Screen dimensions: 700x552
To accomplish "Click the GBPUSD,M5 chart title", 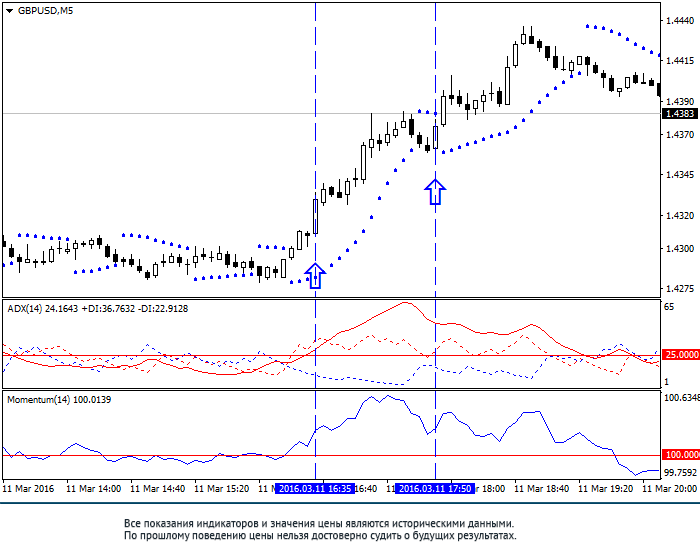I will click(x=45, y=11).
